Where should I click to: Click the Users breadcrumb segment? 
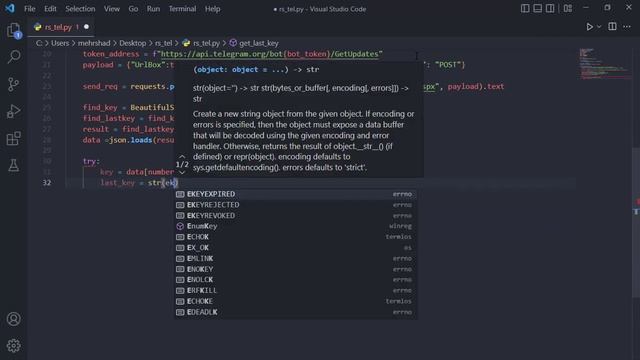(x=60, y=43)
